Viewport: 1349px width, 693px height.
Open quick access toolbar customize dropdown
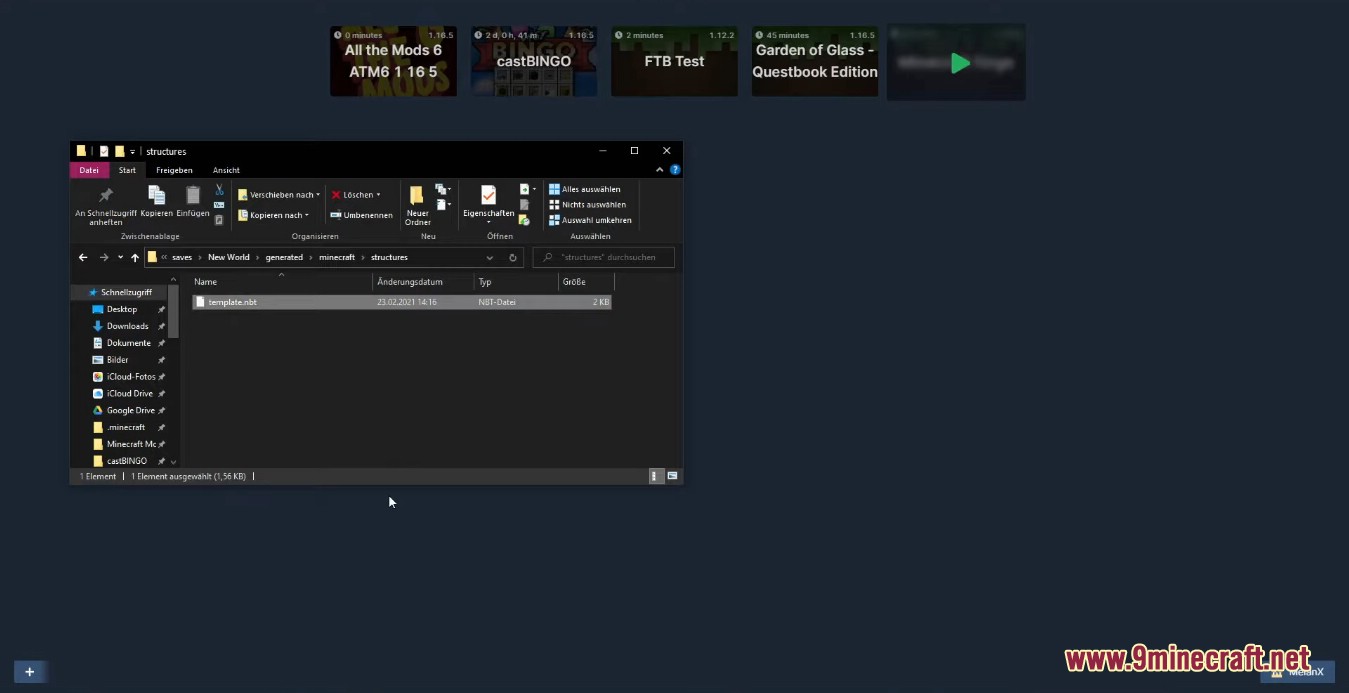point(132,152)
